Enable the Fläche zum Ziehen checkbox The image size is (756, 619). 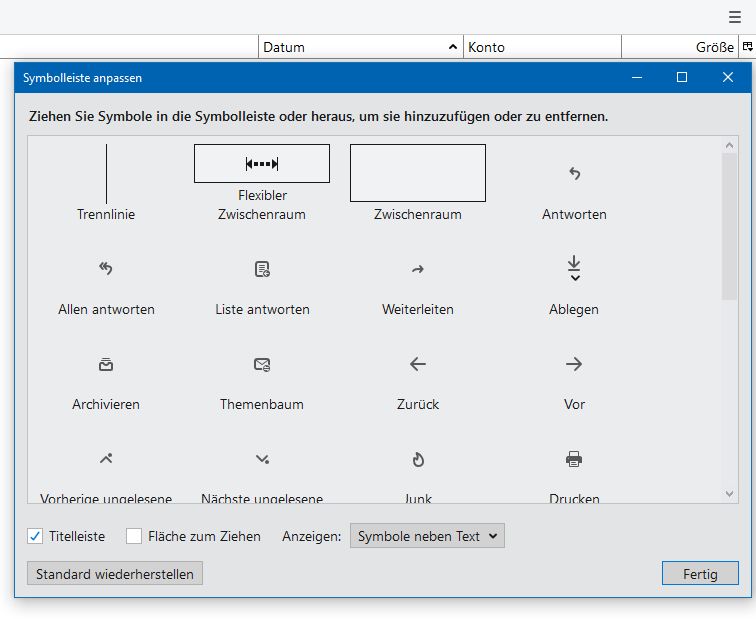pos(134,536)
